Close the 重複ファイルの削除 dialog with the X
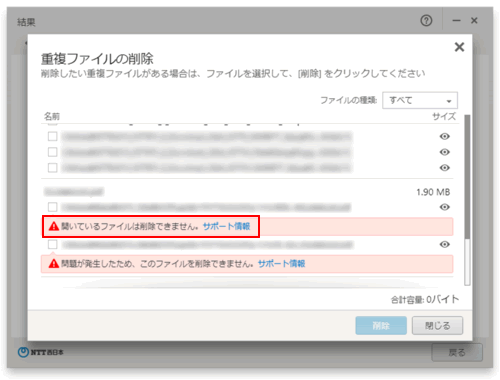 (x=459, y=47)
